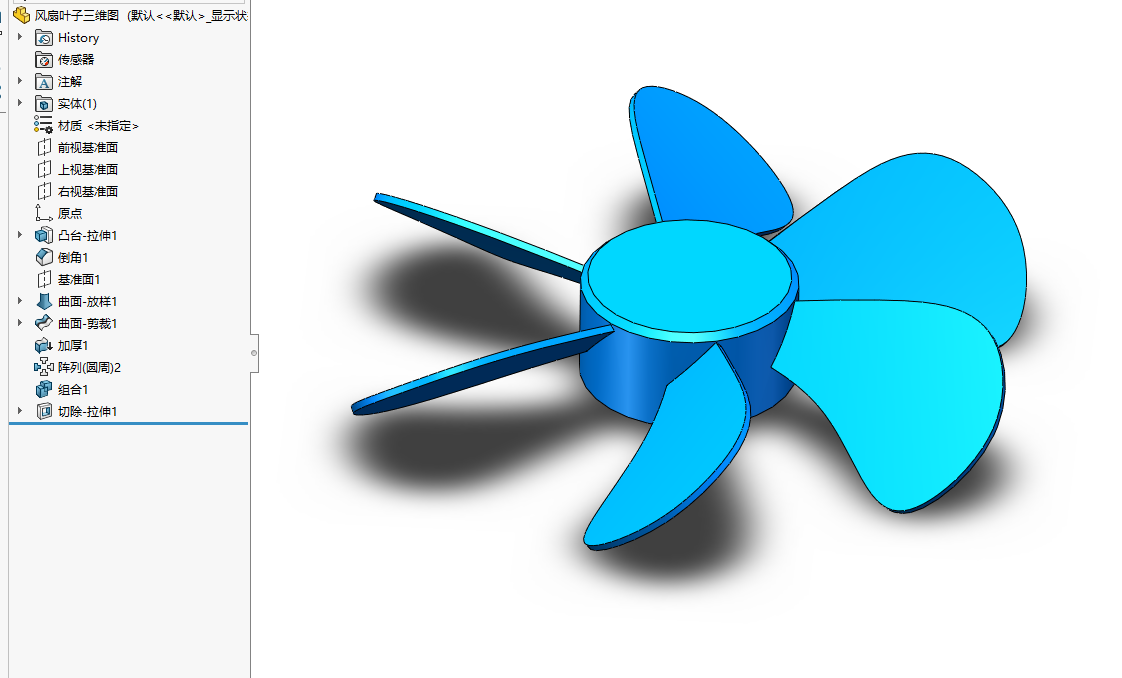
Task: Click the 材质 material icon
Action: [x=44, y=126]
